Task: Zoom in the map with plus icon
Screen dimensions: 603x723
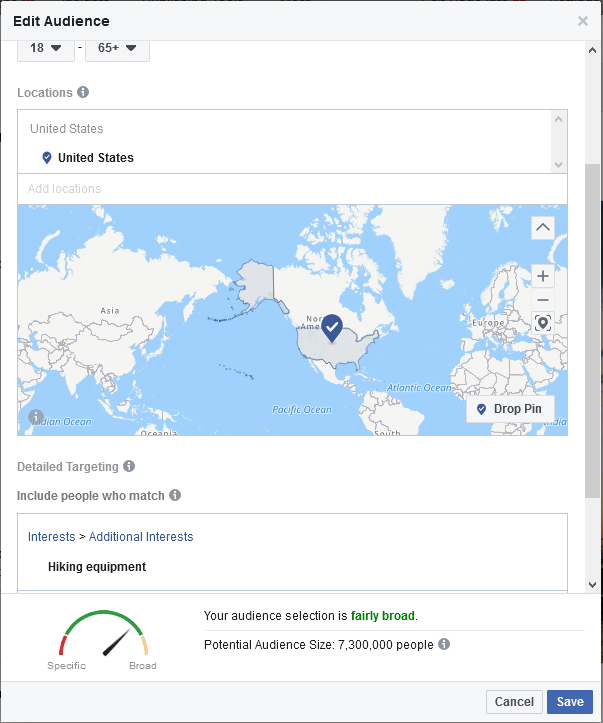Action: (543, 276)
